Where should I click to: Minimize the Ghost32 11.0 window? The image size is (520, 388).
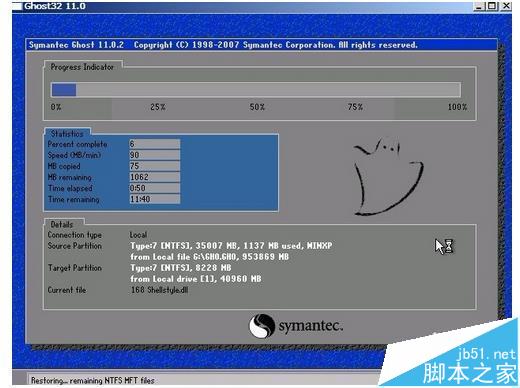click(x=479, y=6)
